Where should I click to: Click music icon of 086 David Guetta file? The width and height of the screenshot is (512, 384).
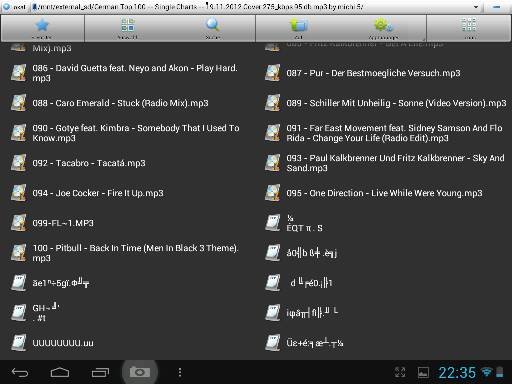click(x=19, y=73)
